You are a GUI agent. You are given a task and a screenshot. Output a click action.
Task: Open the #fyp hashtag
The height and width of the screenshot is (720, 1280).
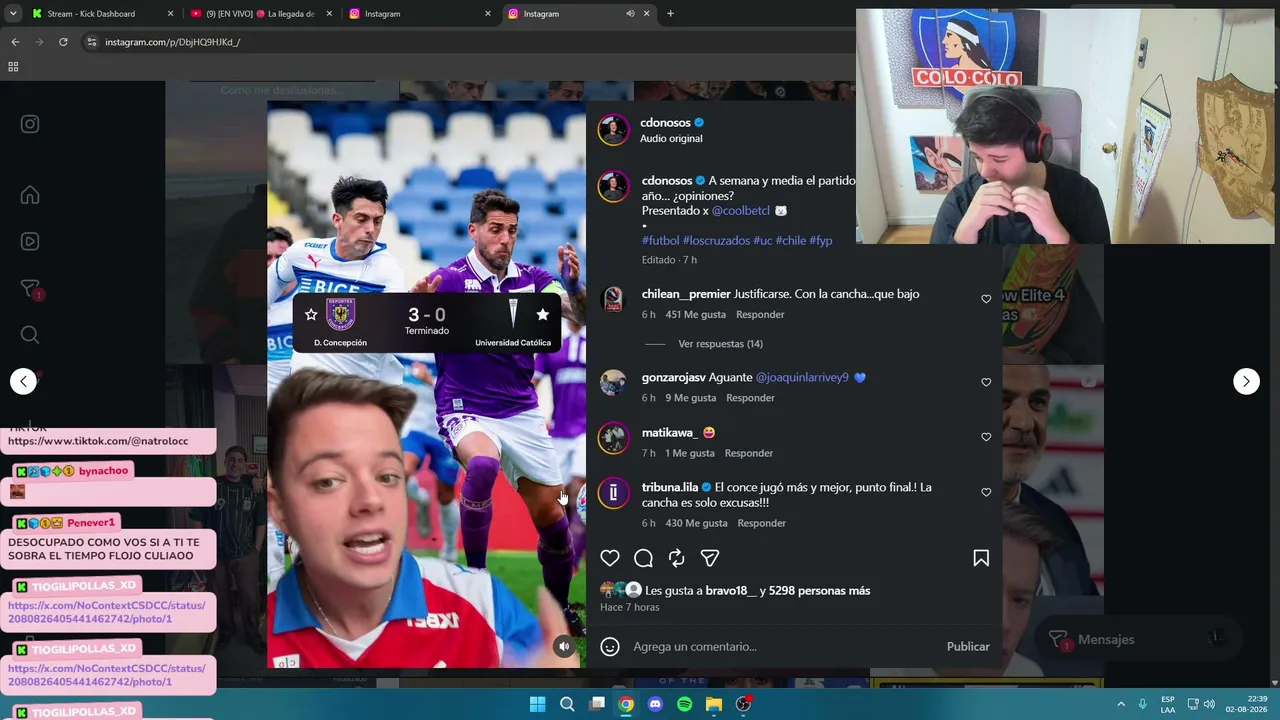[x=821, y=241]
